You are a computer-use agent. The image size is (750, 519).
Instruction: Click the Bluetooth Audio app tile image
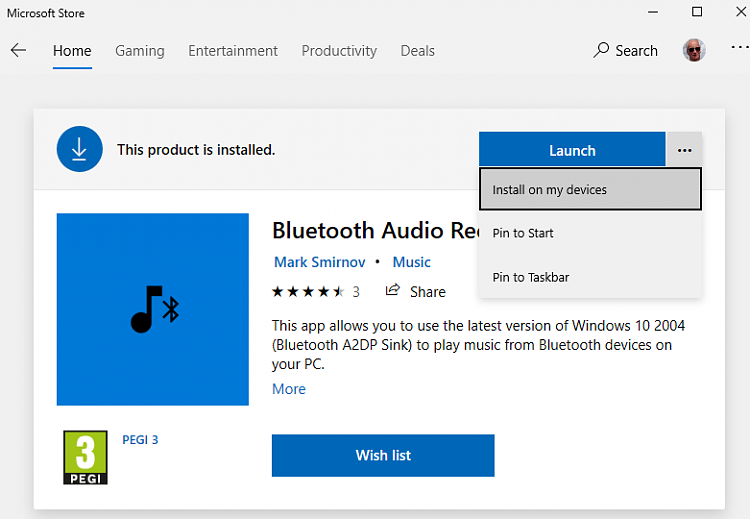pyautogui.click(x=153, y=309)
